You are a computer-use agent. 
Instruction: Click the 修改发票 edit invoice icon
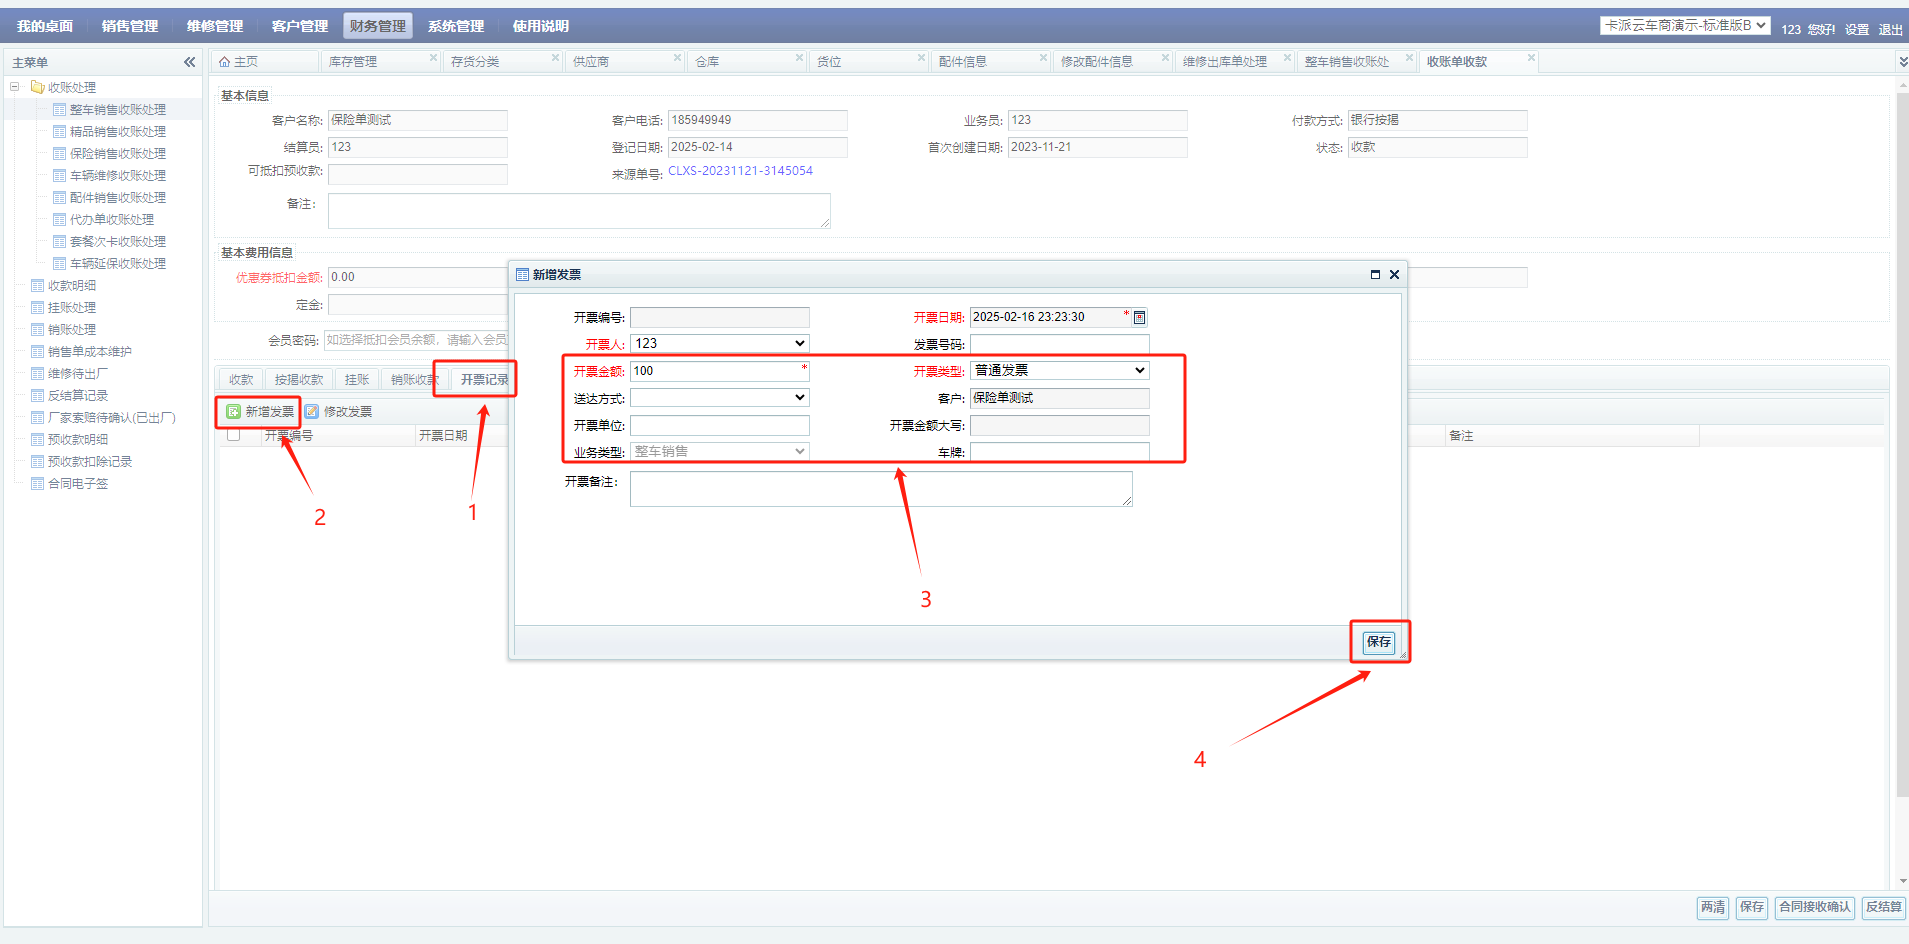pyautogui.click(x=312, y=411)
